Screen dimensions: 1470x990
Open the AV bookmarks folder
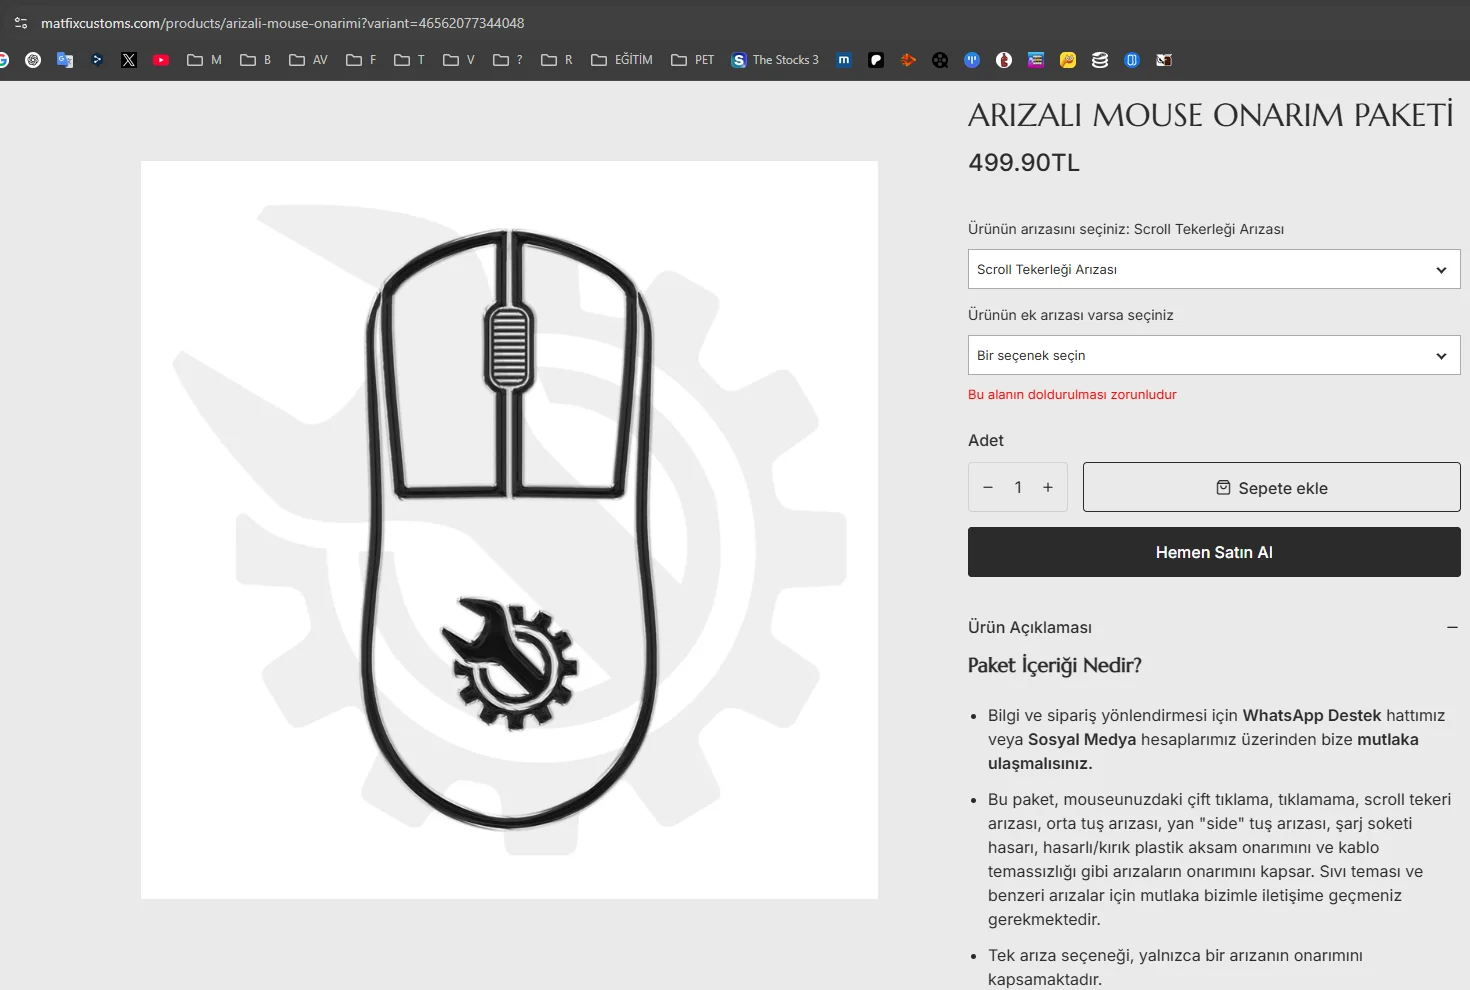(x=308, y=60)
